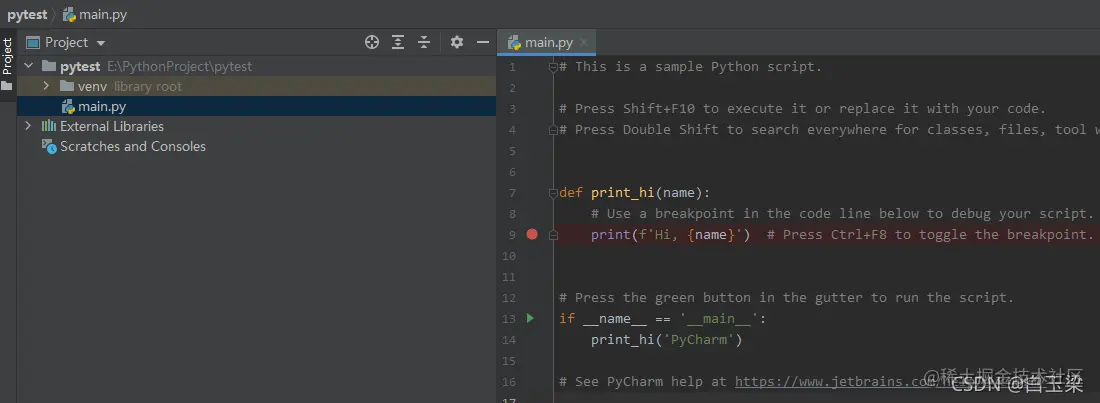Expand all items in Project panel
1100x403 pixels.
398,42
